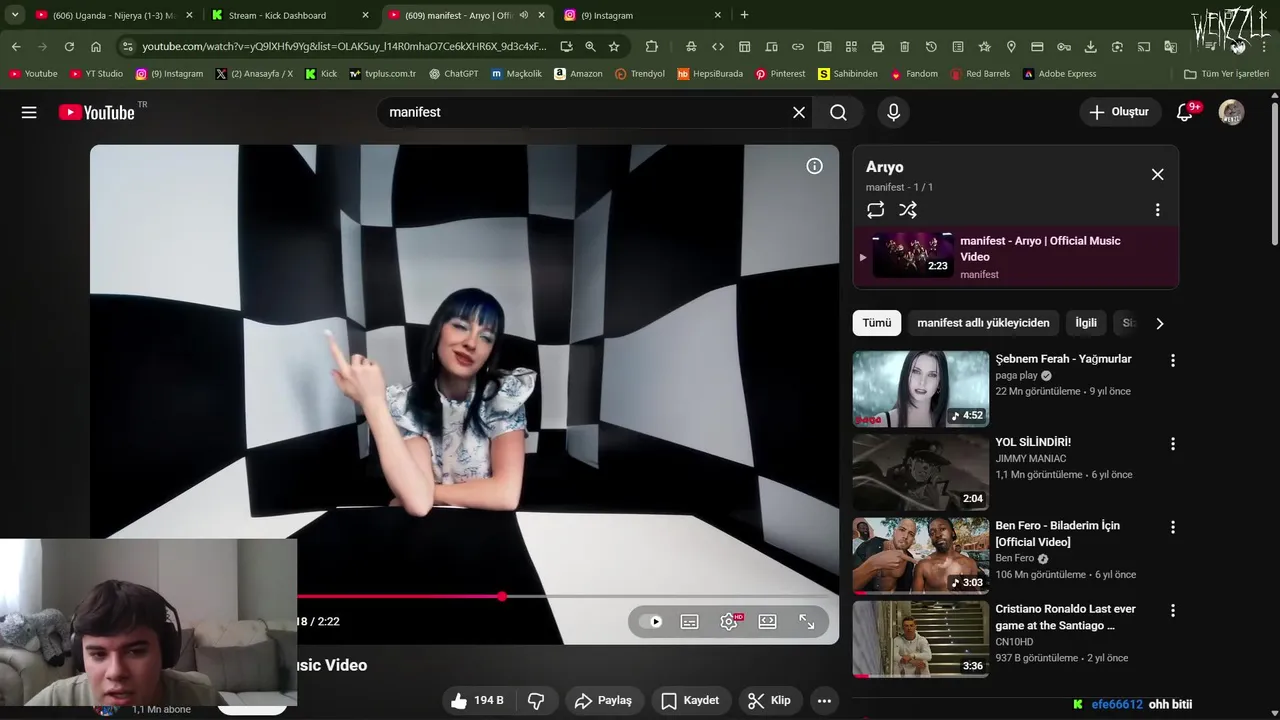Click the Paylaş share button
Viewport: 1280px width, 720px height.
(x=604, y=700)
